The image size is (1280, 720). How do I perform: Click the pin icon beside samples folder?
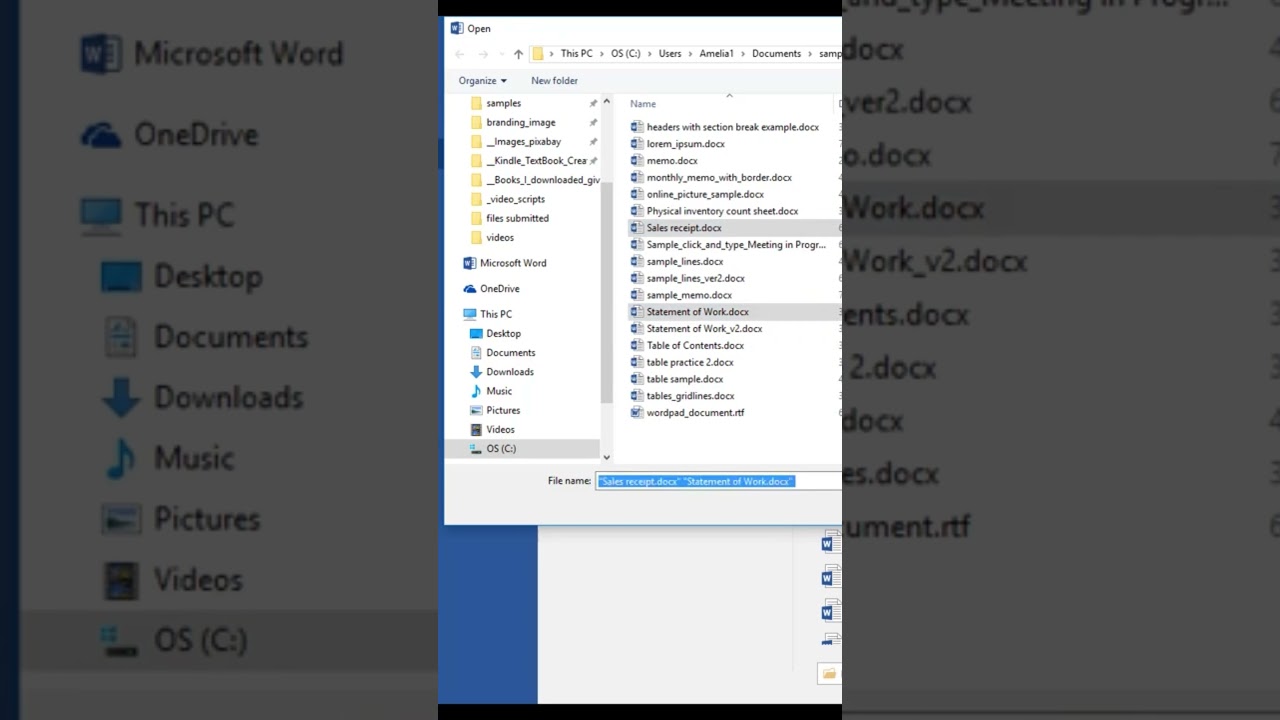pyautogui.click(x=593, y=104)
